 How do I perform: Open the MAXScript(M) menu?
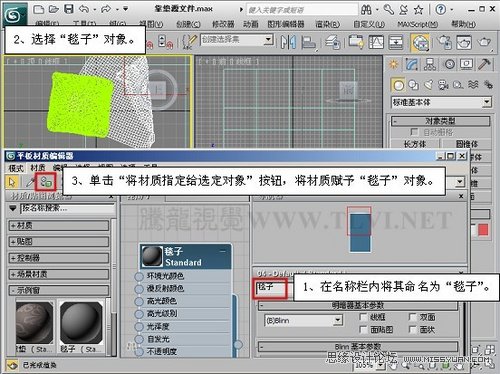418,24
